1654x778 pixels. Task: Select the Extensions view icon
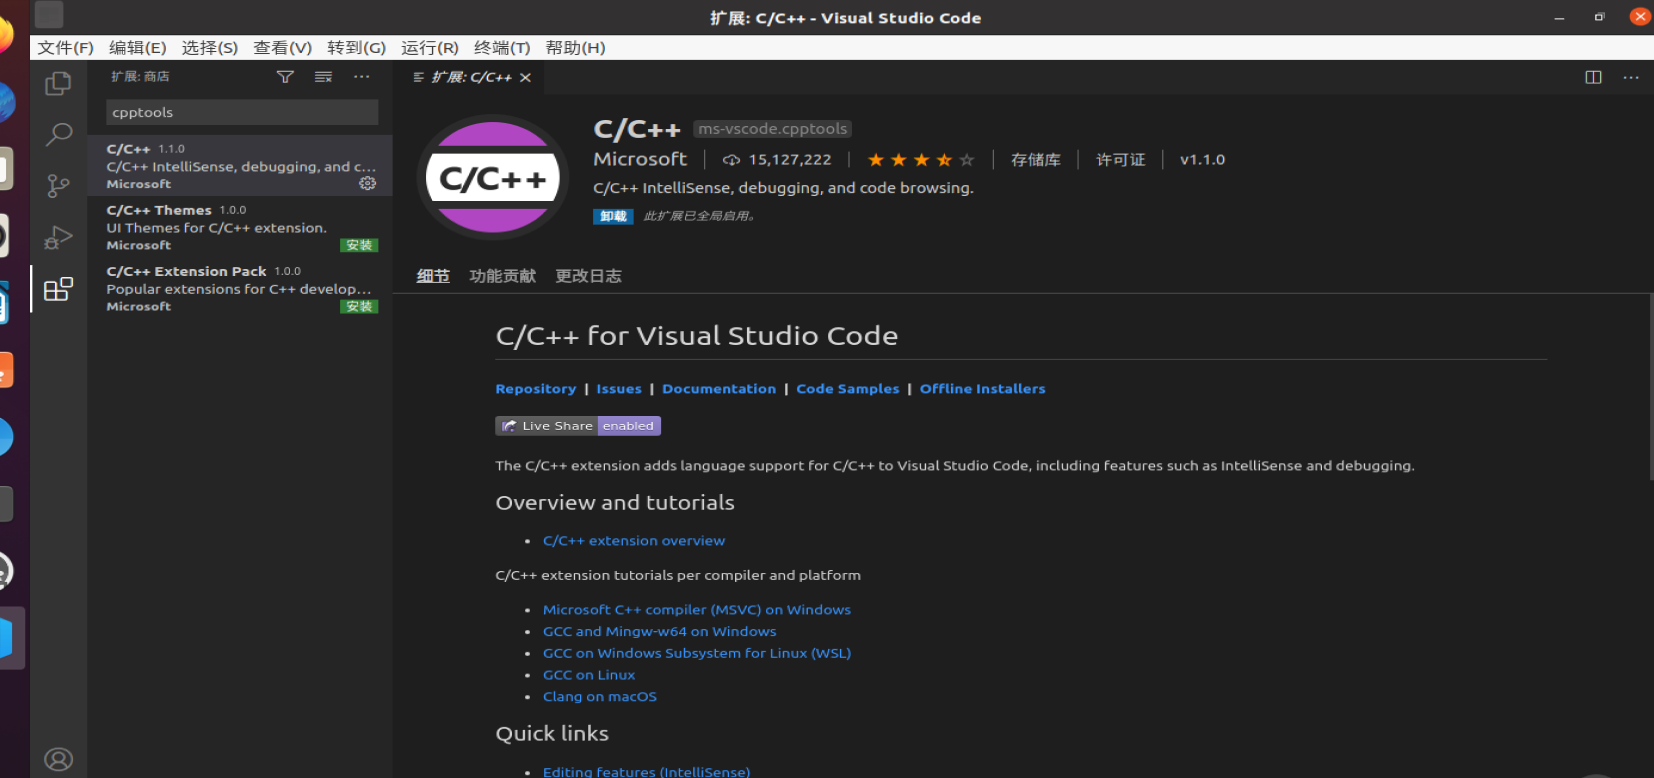coord(58,289)
